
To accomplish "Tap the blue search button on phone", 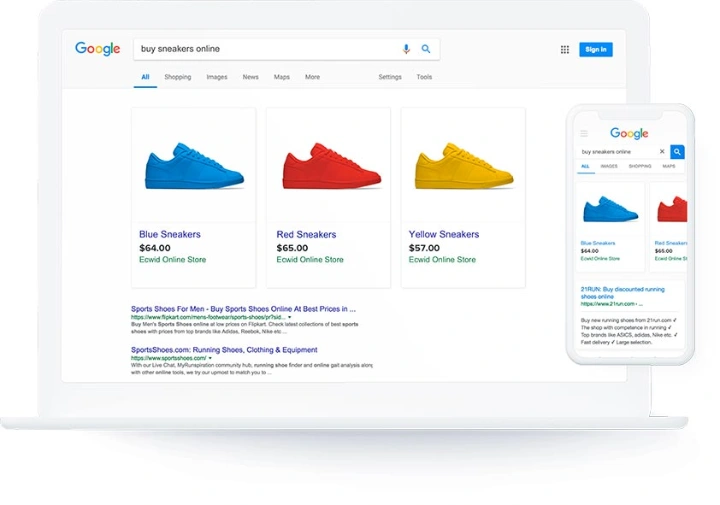I will (677, 152).
